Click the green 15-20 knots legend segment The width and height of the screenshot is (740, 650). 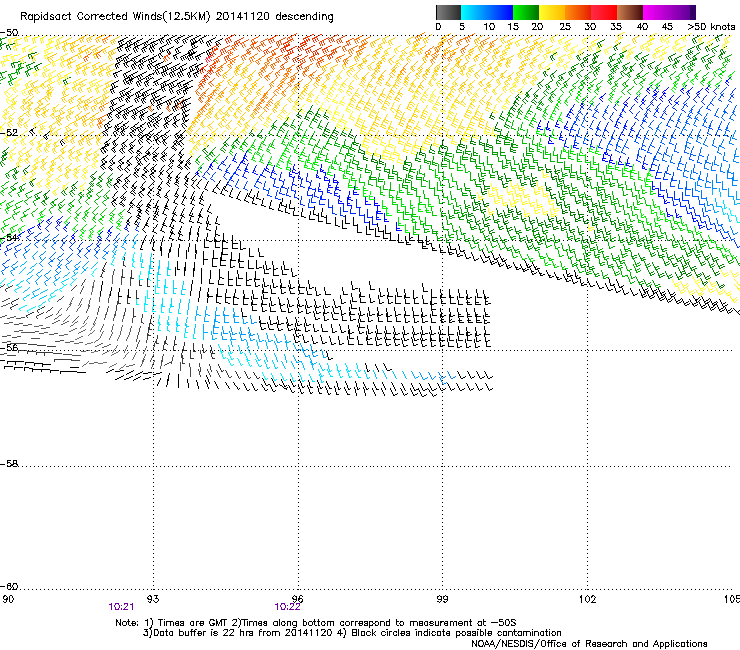click(526, 12)
